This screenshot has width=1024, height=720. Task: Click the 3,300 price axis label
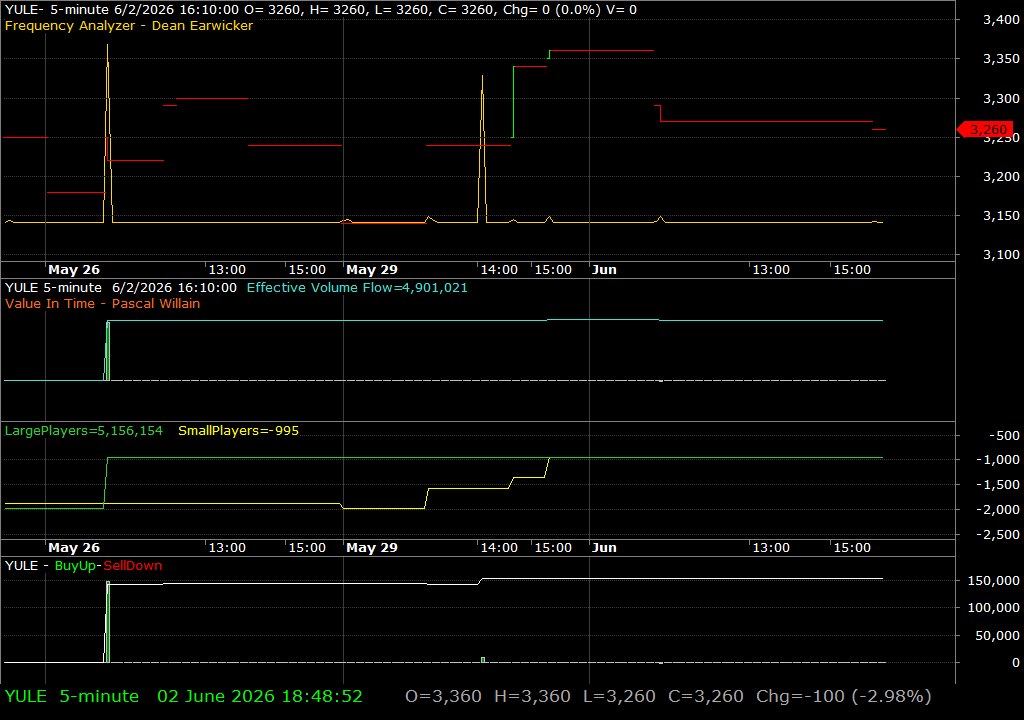coord(1001,99)
